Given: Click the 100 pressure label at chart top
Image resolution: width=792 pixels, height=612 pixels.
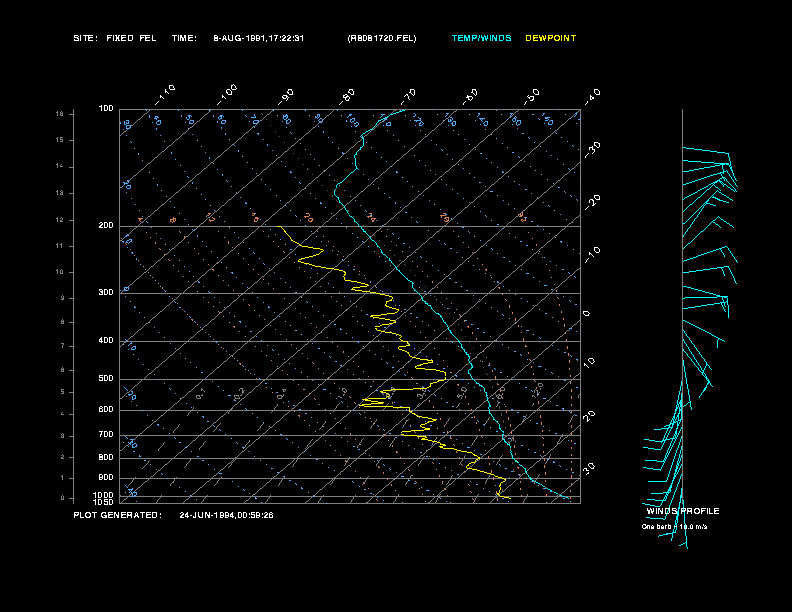Looking at the screenshot, I should pos(106,108).
